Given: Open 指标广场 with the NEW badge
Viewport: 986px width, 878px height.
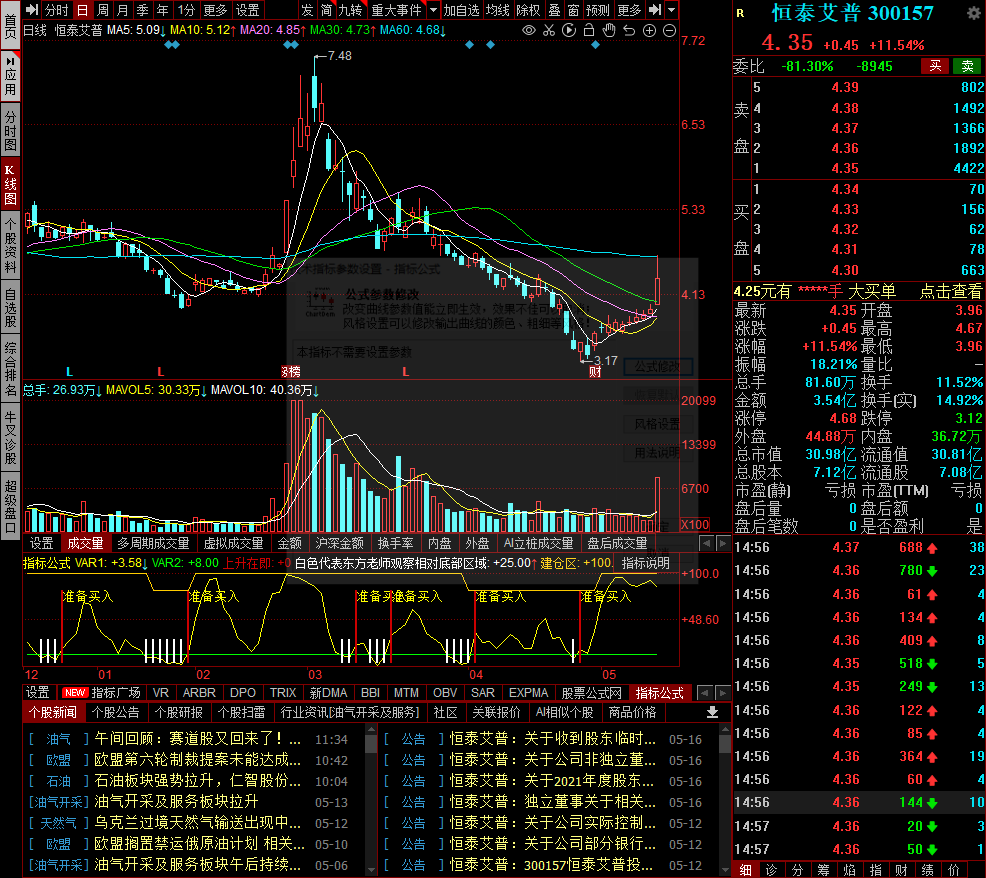Looking at the screenshot, I should point(101,692).
